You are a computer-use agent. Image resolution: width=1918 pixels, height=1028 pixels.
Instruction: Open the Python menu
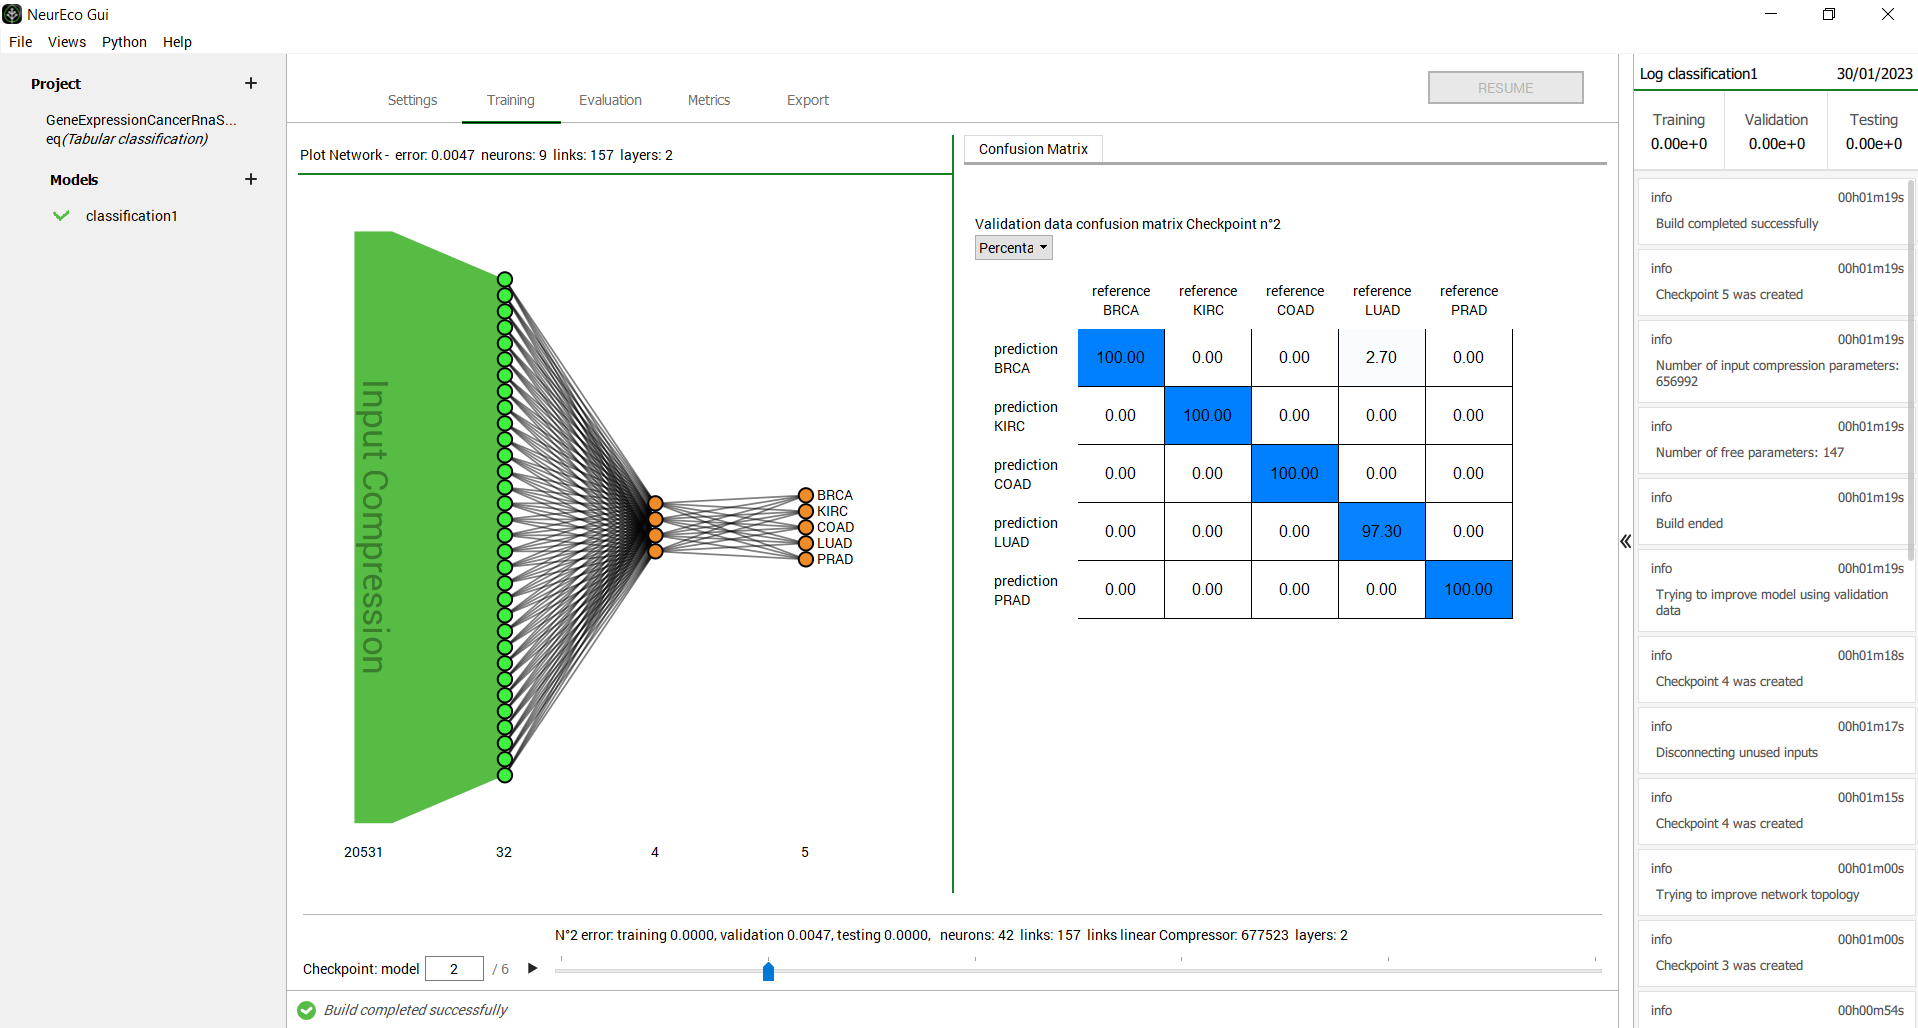[x=124, y=42]
